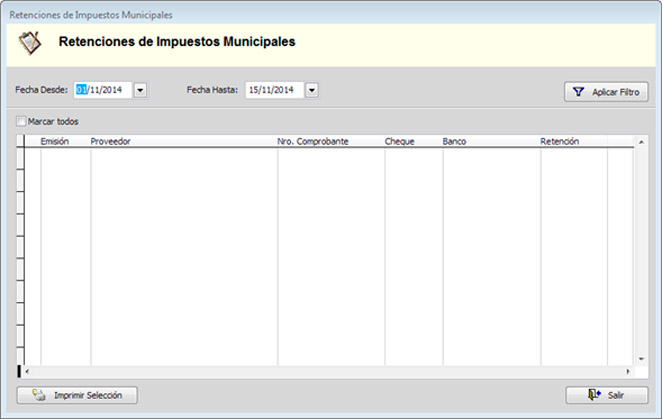663x419 pixels.
Task: Click the printer icon on Imprimir Selección
Action: pyautogui.click(x=39, y=395)
